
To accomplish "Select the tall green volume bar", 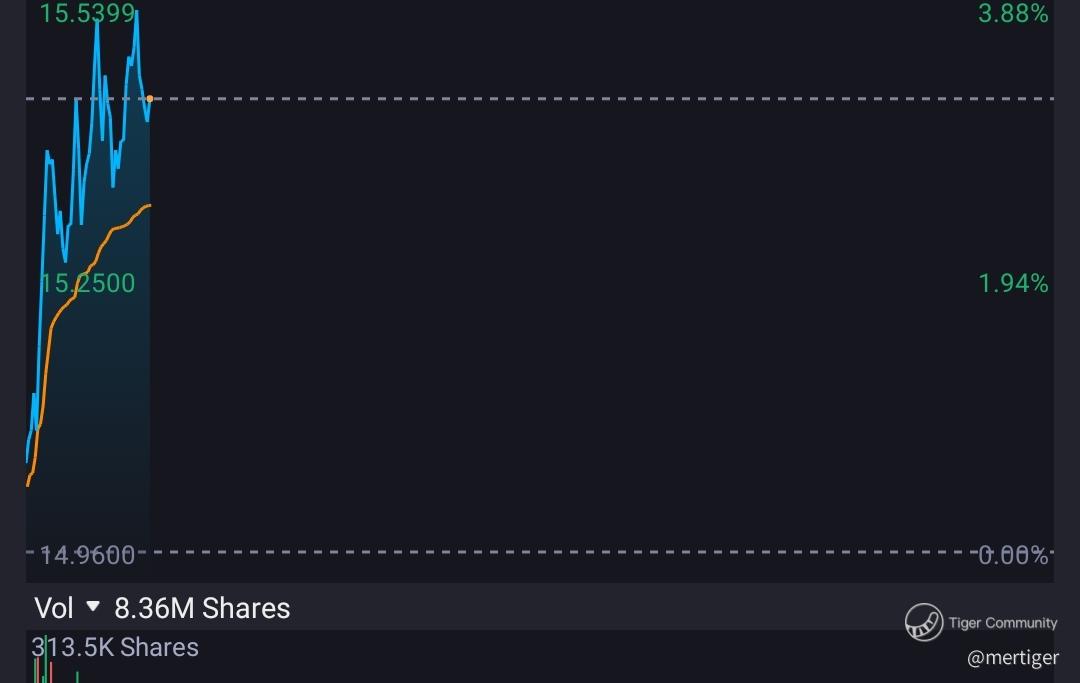I will point(45,660).
